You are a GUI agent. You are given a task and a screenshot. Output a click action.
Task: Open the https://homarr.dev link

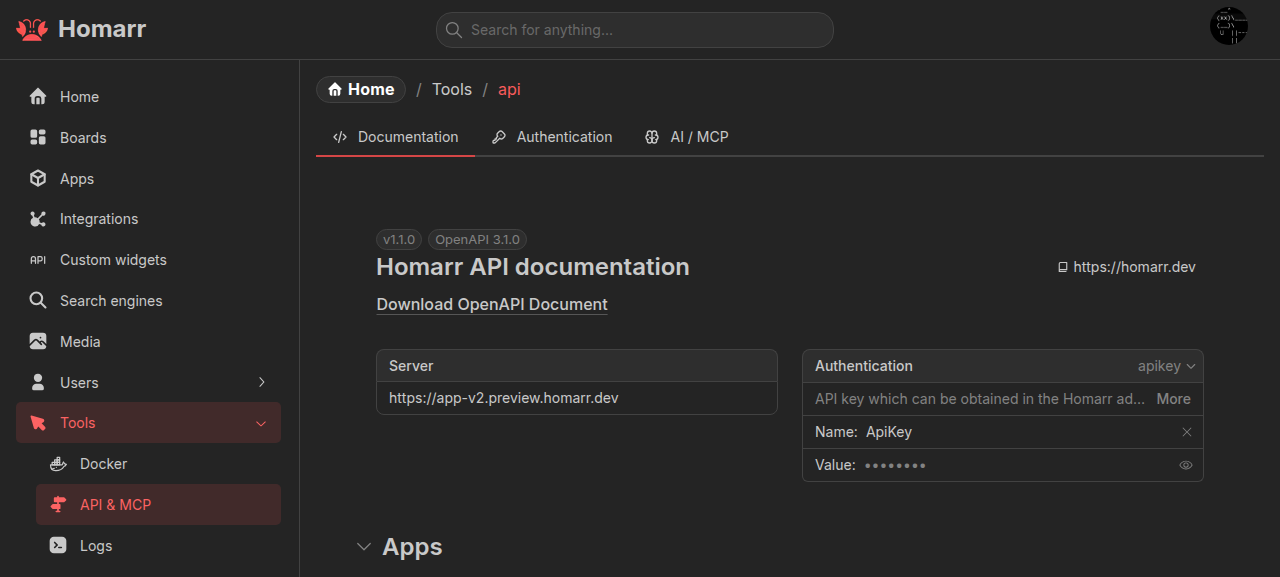click(1134, 267)
